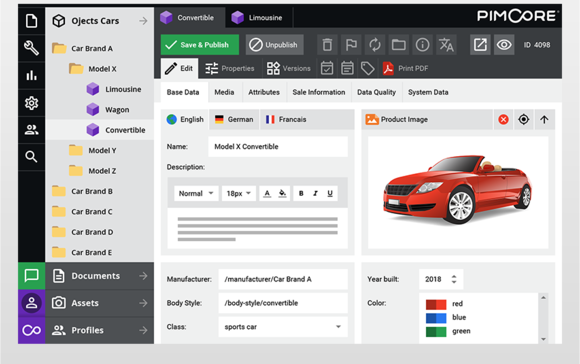Open the Versions view
Viewport: 580px width, 364px height.
click(289, 68)
